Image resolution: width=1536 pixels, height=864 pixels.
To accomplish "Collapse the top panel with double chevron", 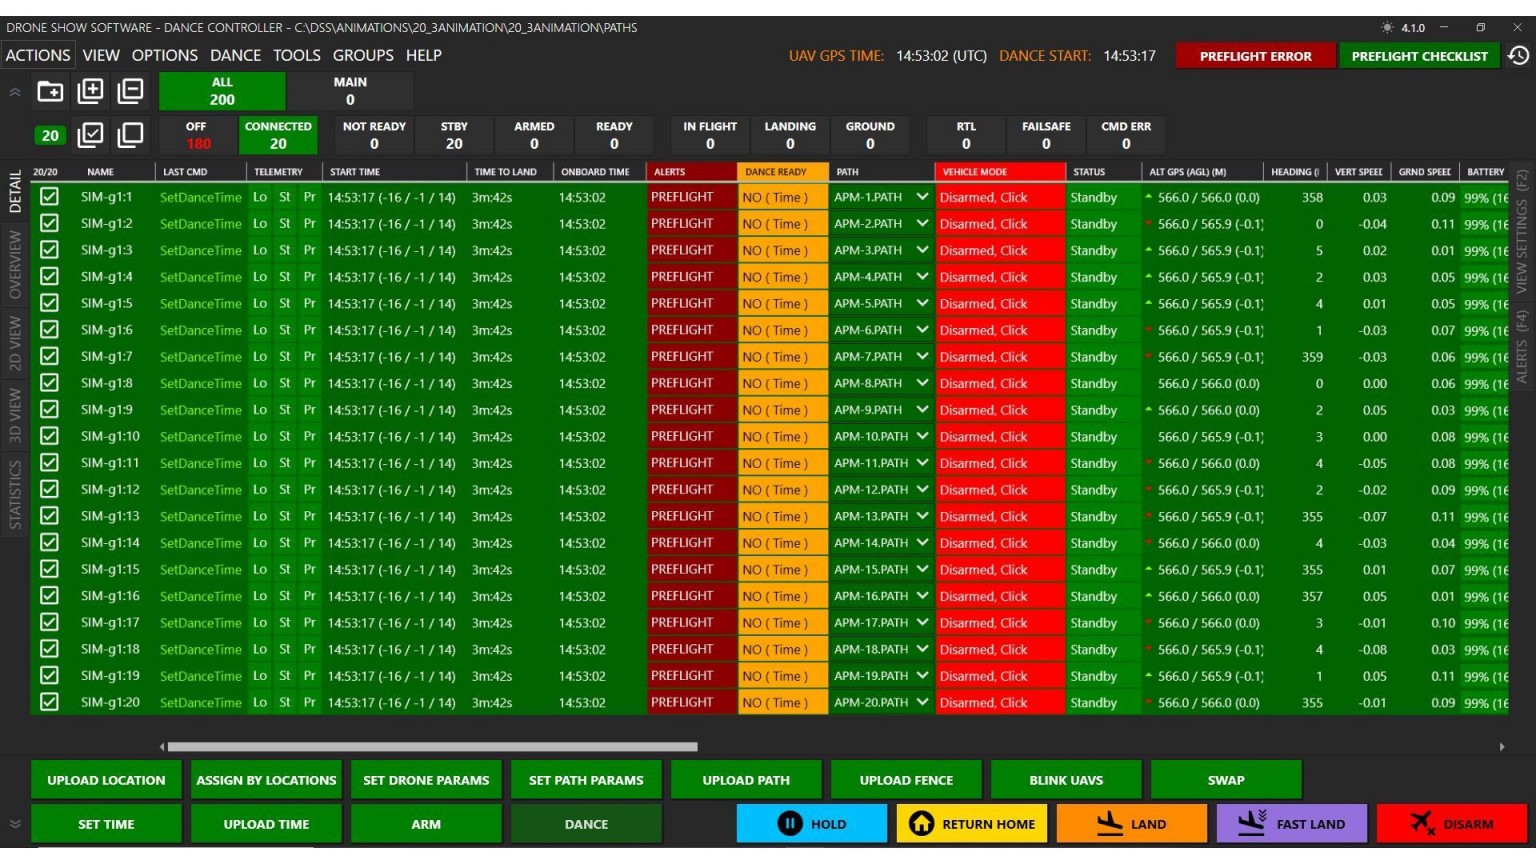I will (x=15, y=92).
